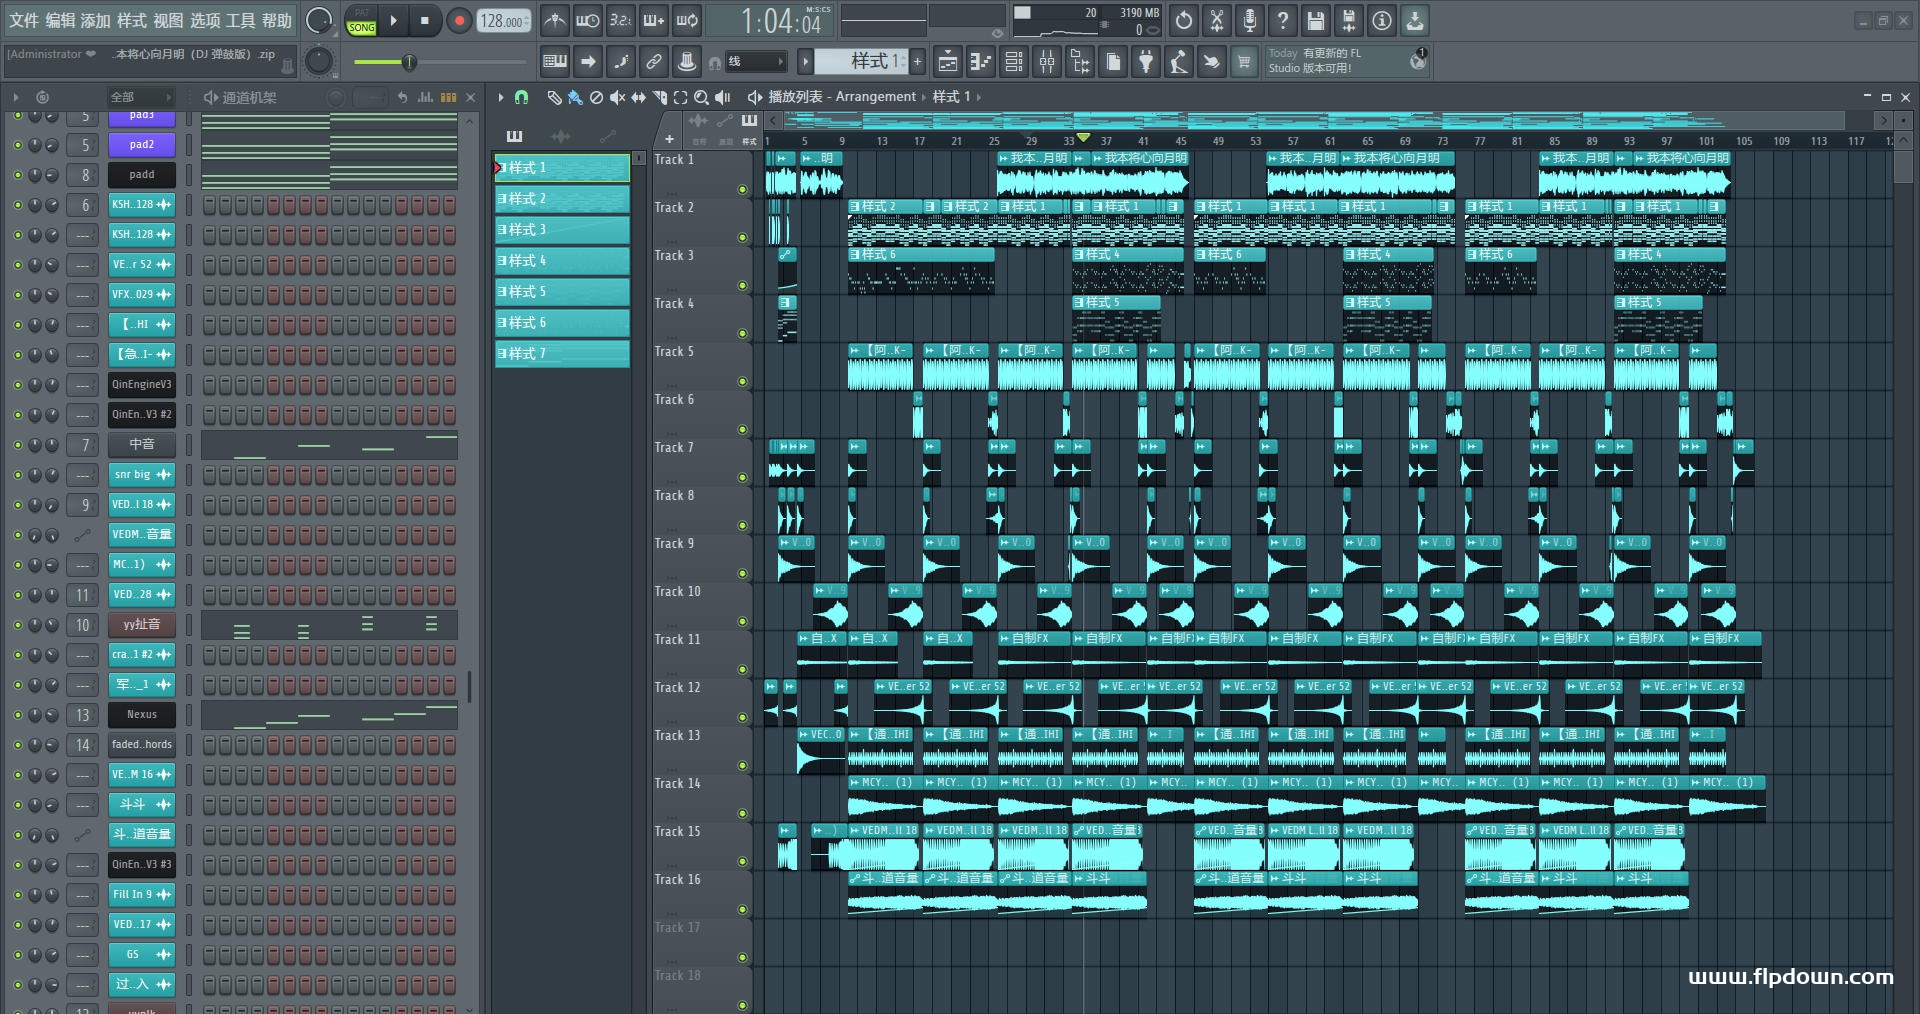
Task: Toggle the green mute LED of pad2 channel
Action: pos(17,145)
